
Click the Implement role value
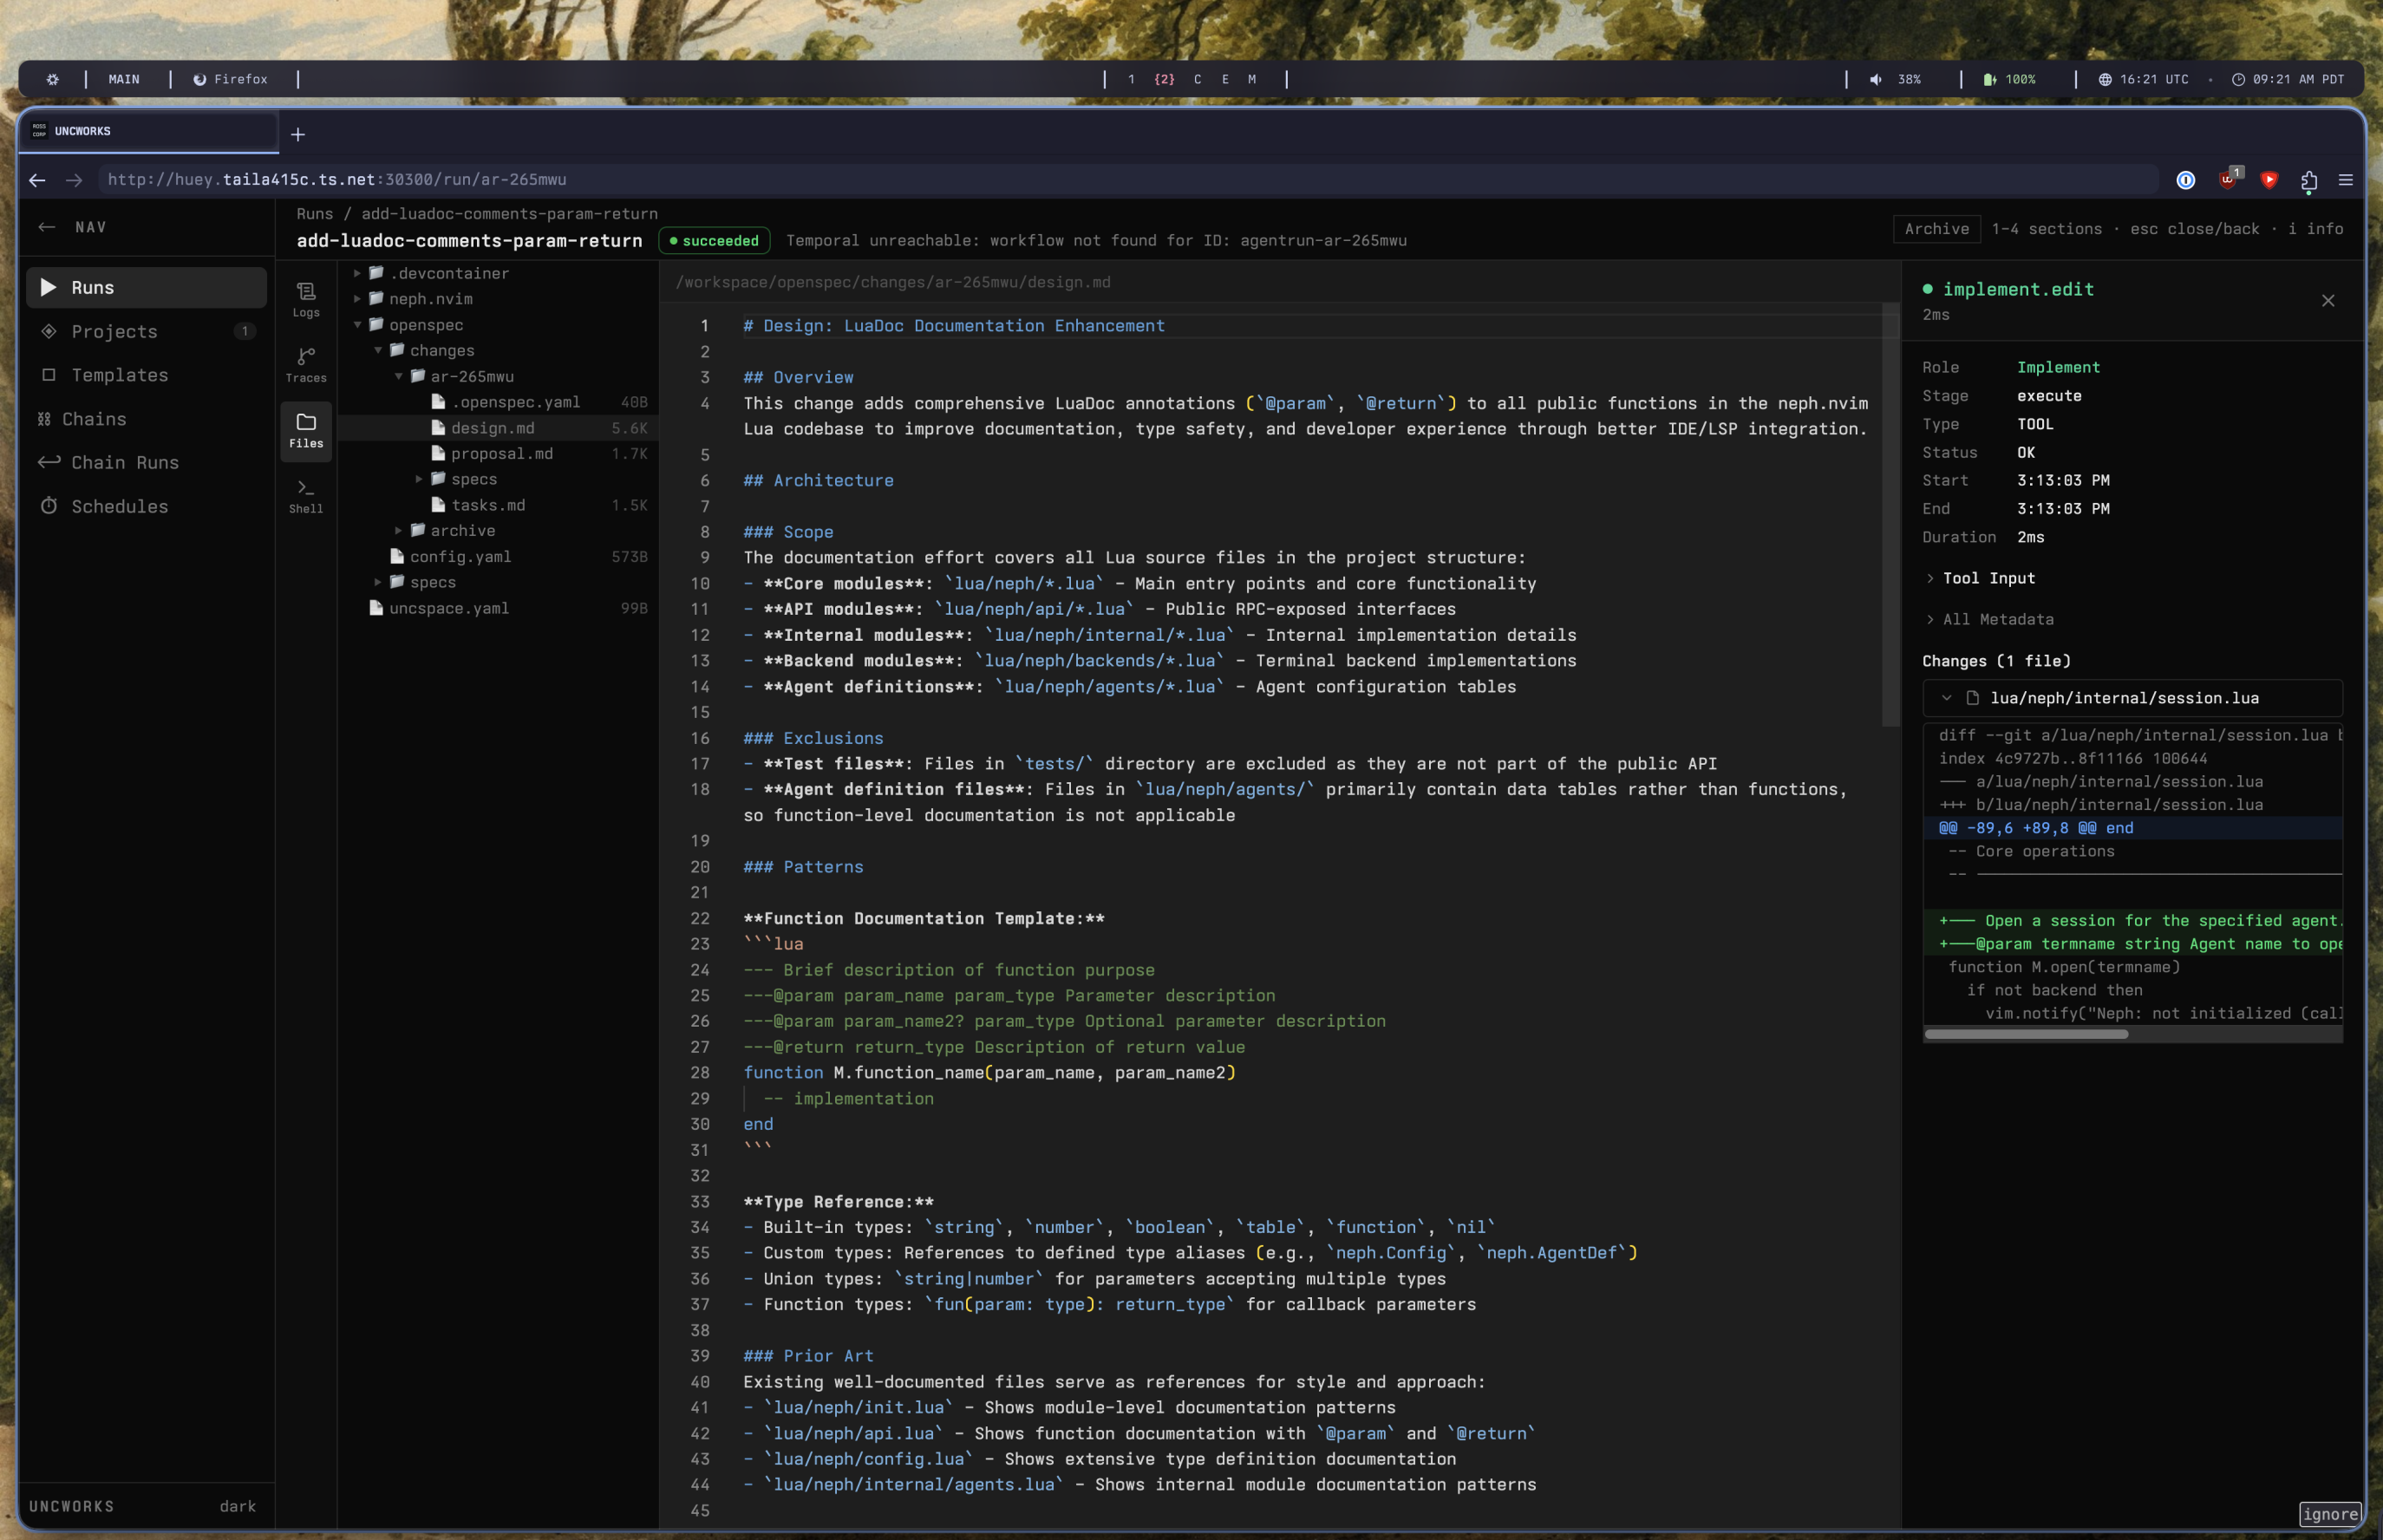[2058, 367]
